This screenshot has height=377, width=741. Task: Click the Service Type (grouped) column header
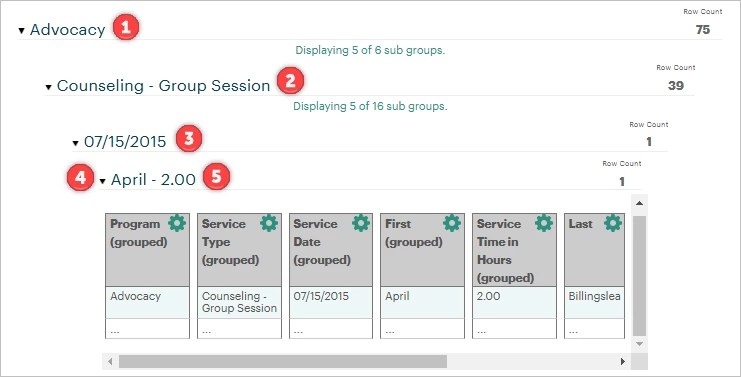click(x=239, y=249)
